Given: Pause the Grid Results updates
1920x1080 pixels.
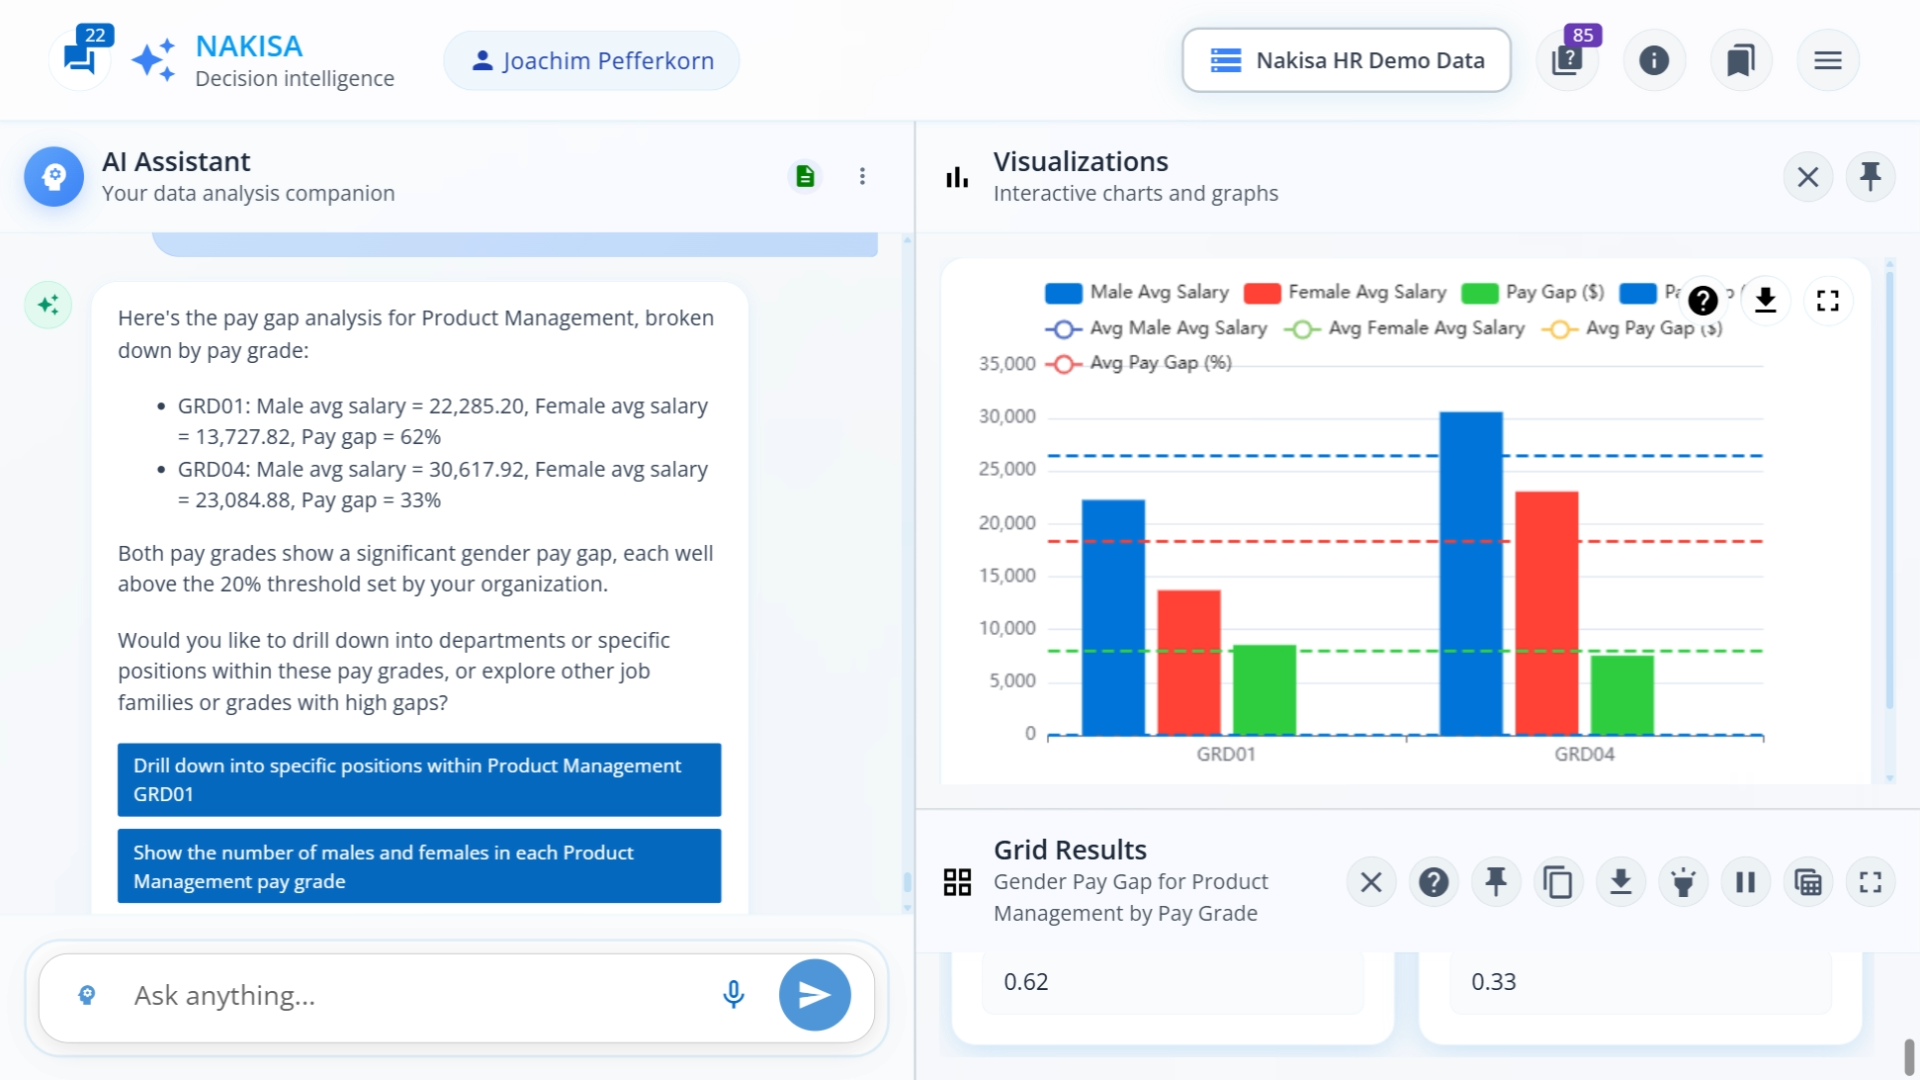Looking at the screenshot, I should (1745, 882).
